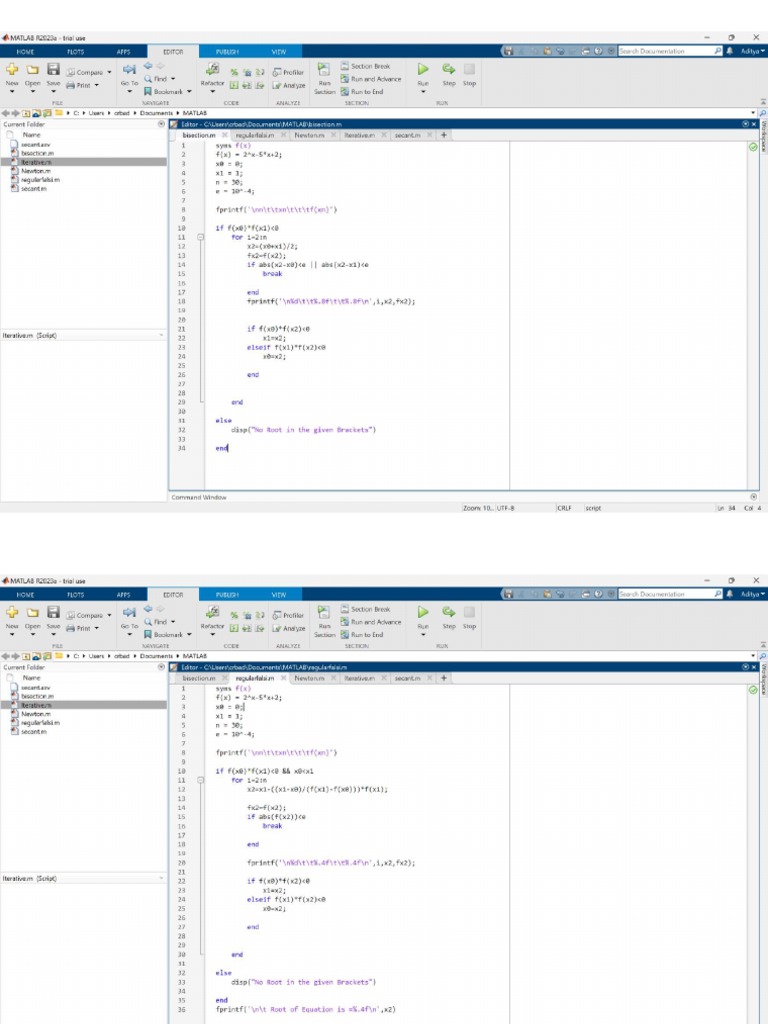Click the Open folder icon in the bottom window

point(33,614)
